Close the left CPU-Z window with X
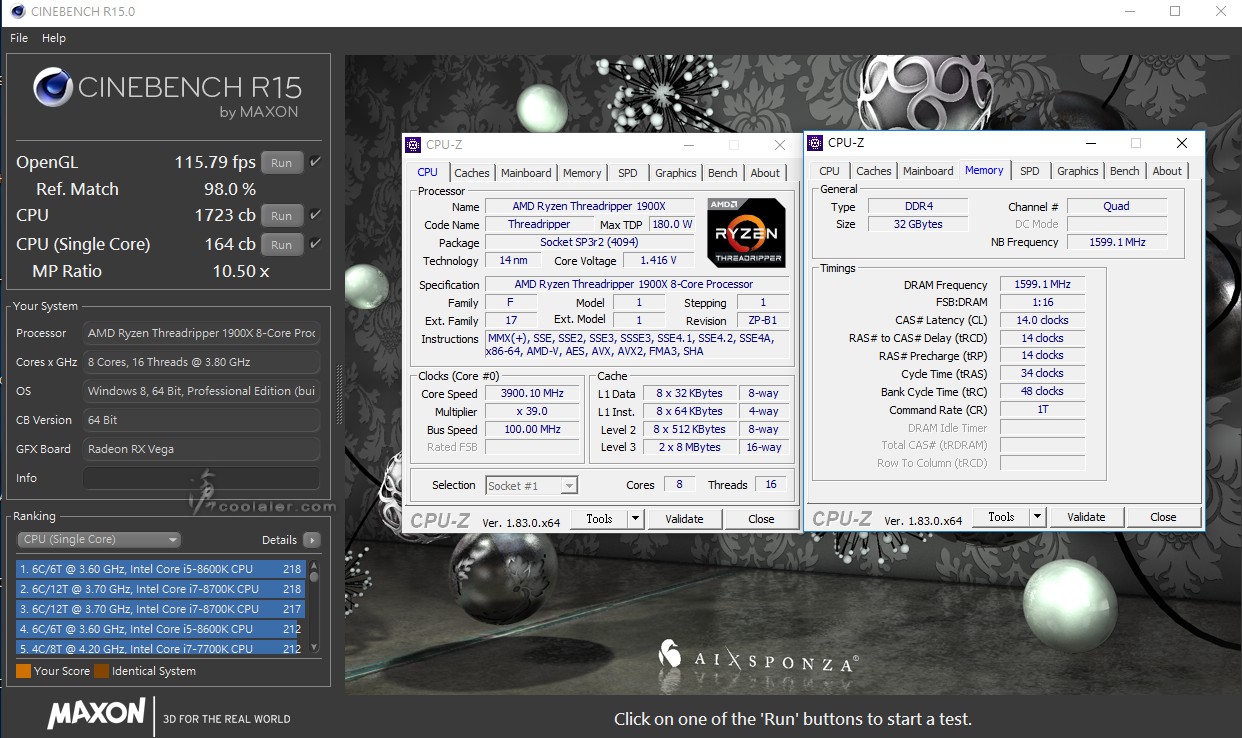1242x738 pixels. click(x=779, y=145)
